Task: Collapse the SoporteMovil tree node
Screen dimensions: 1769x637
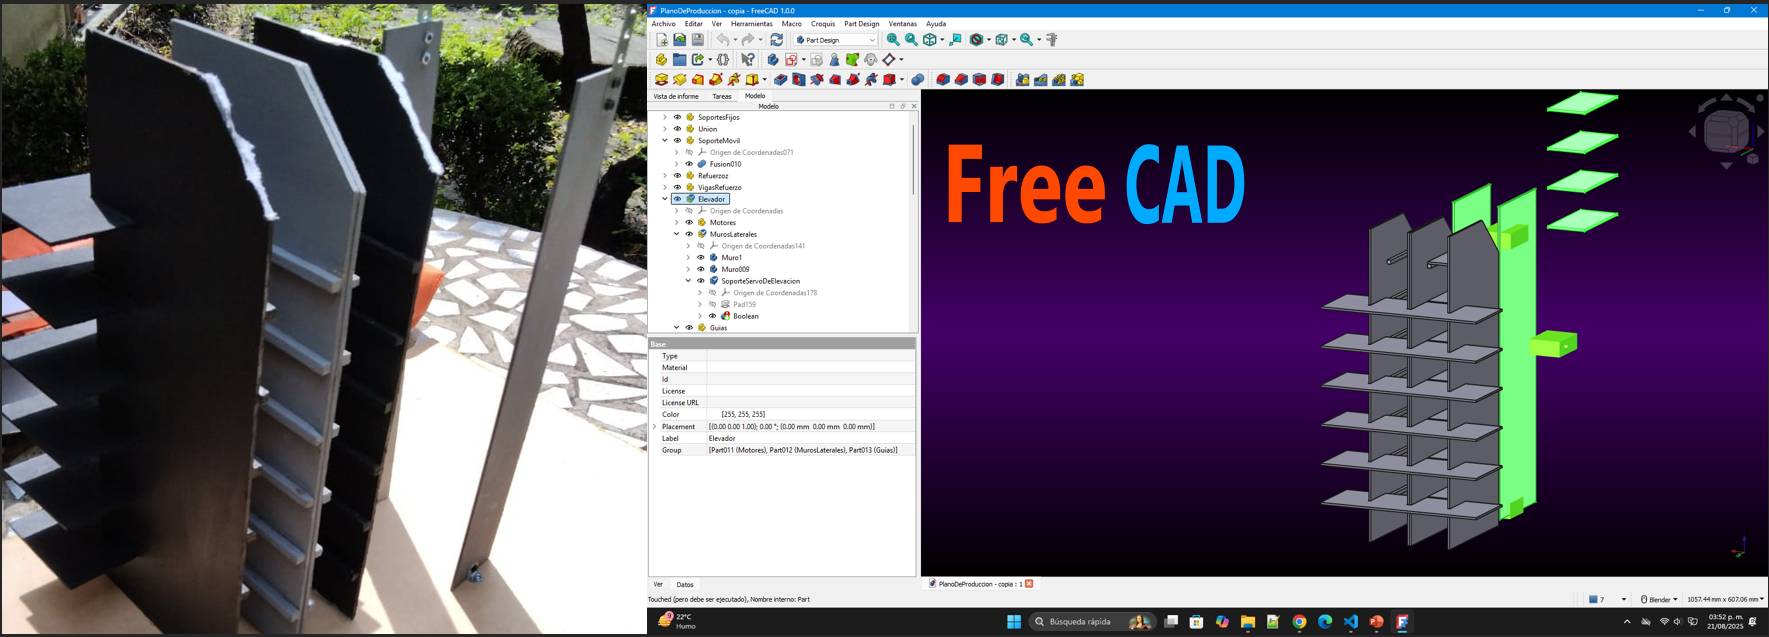Action: coord(665,141)
